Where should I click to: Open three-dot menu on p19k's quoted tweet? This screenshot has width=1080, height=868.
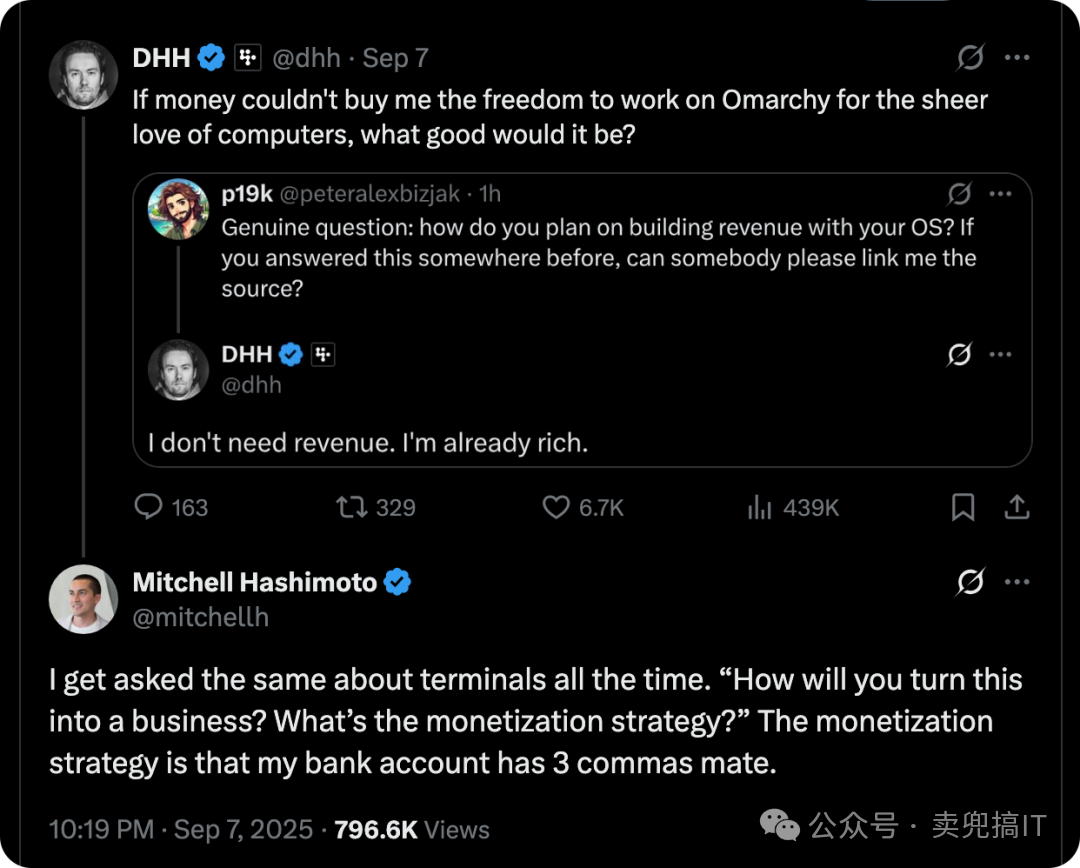[x=1000, y=194]
